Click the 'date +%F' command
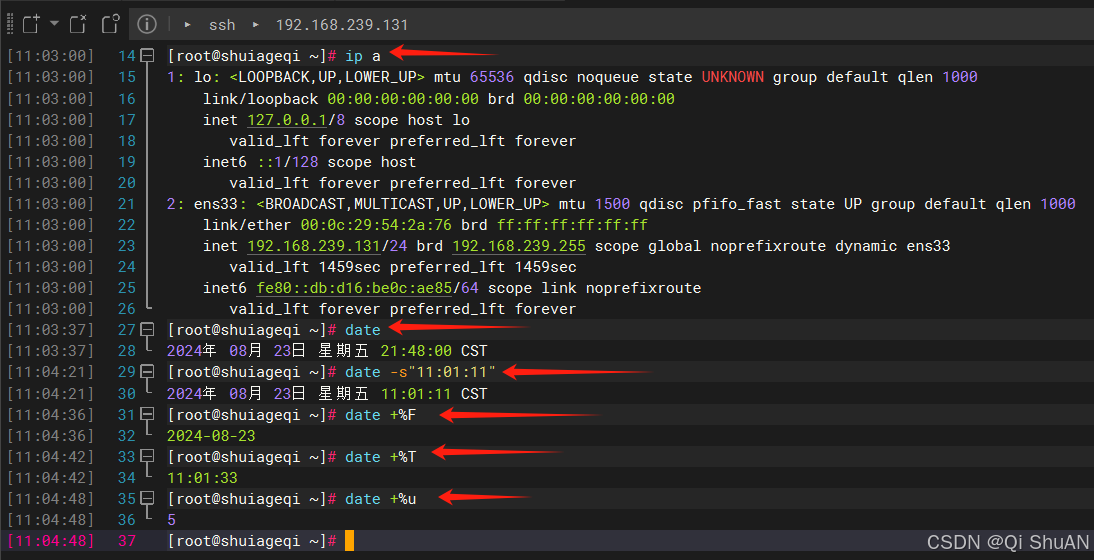Image resolution: width=1094 pixels, height=560 pixels. click(x=381, y=415)
